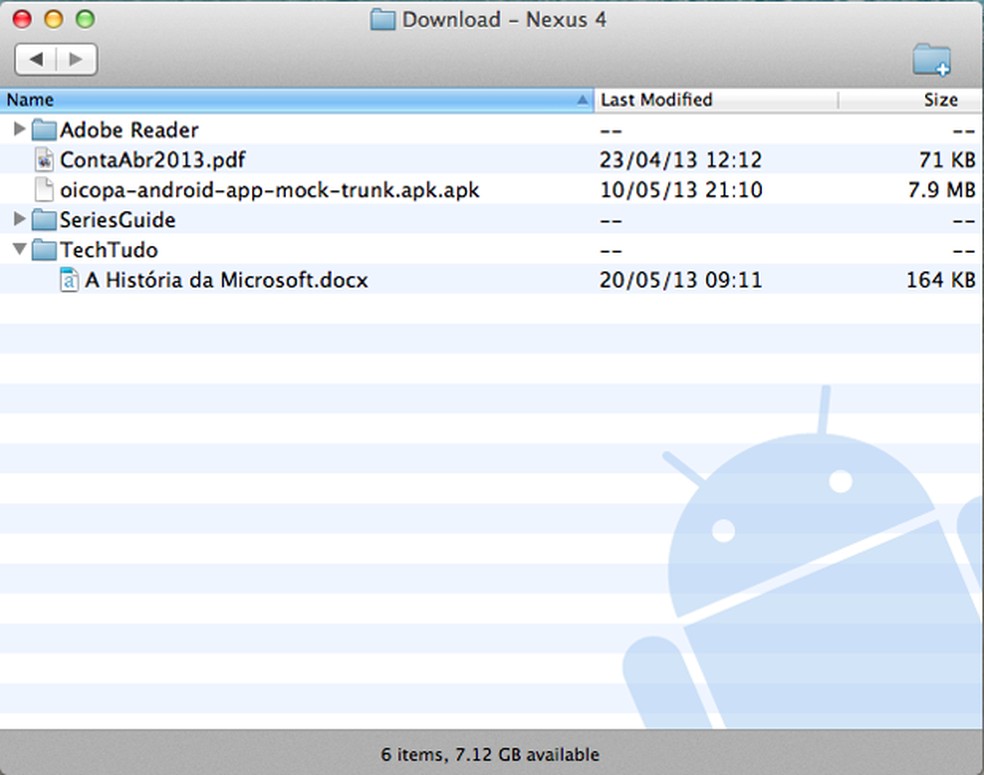Sort by Last Modified column header
984x775 pixels.
[x=716, y=100]
